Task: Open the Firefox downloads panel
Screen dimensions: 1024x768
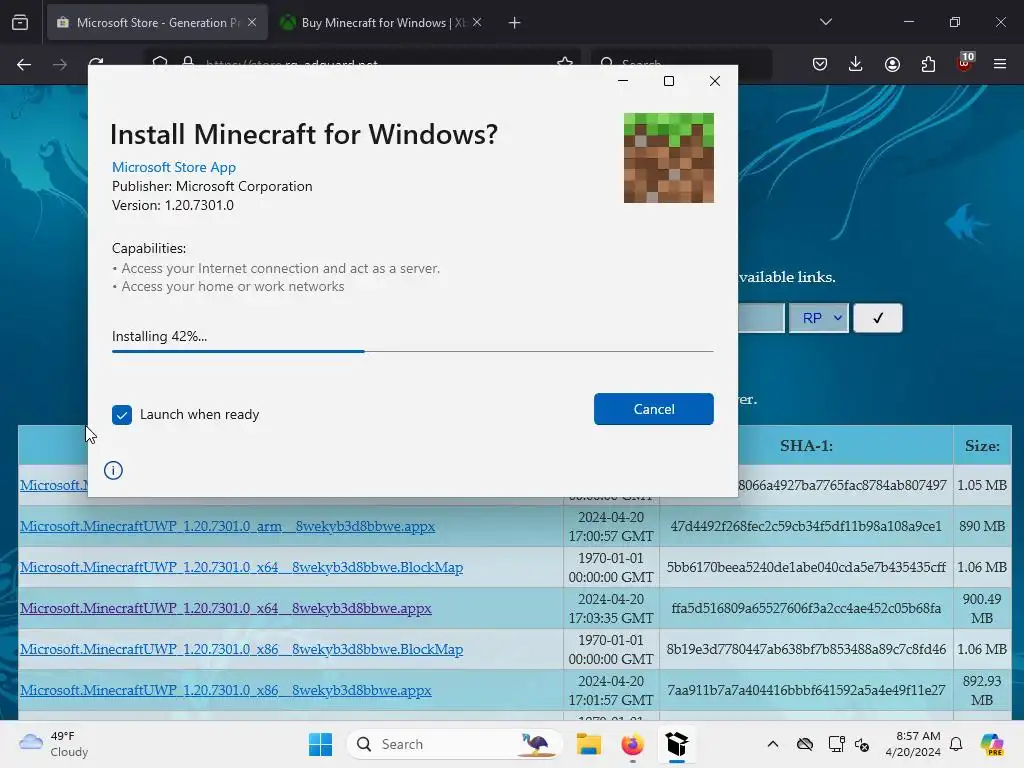Action: (x=856, y=64)
